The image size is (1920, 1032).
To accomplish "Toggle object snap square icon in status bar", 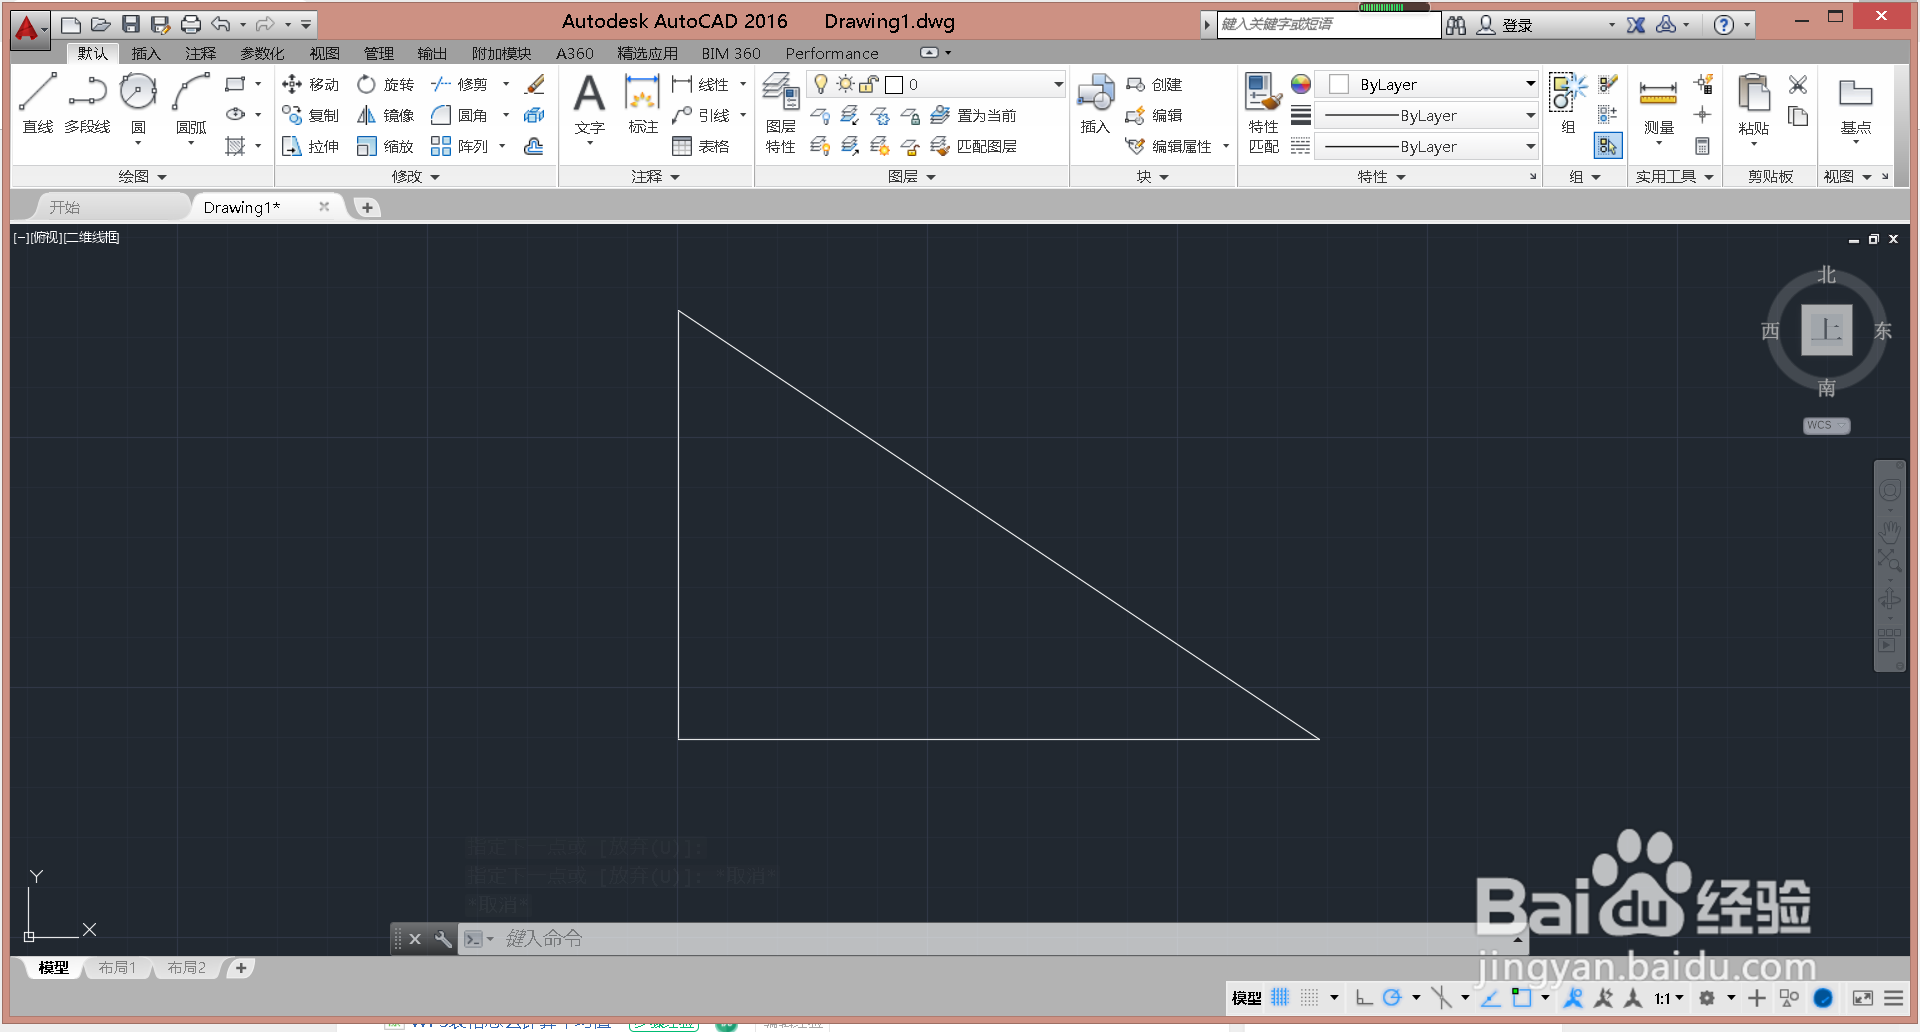I will coord(1521,997).
